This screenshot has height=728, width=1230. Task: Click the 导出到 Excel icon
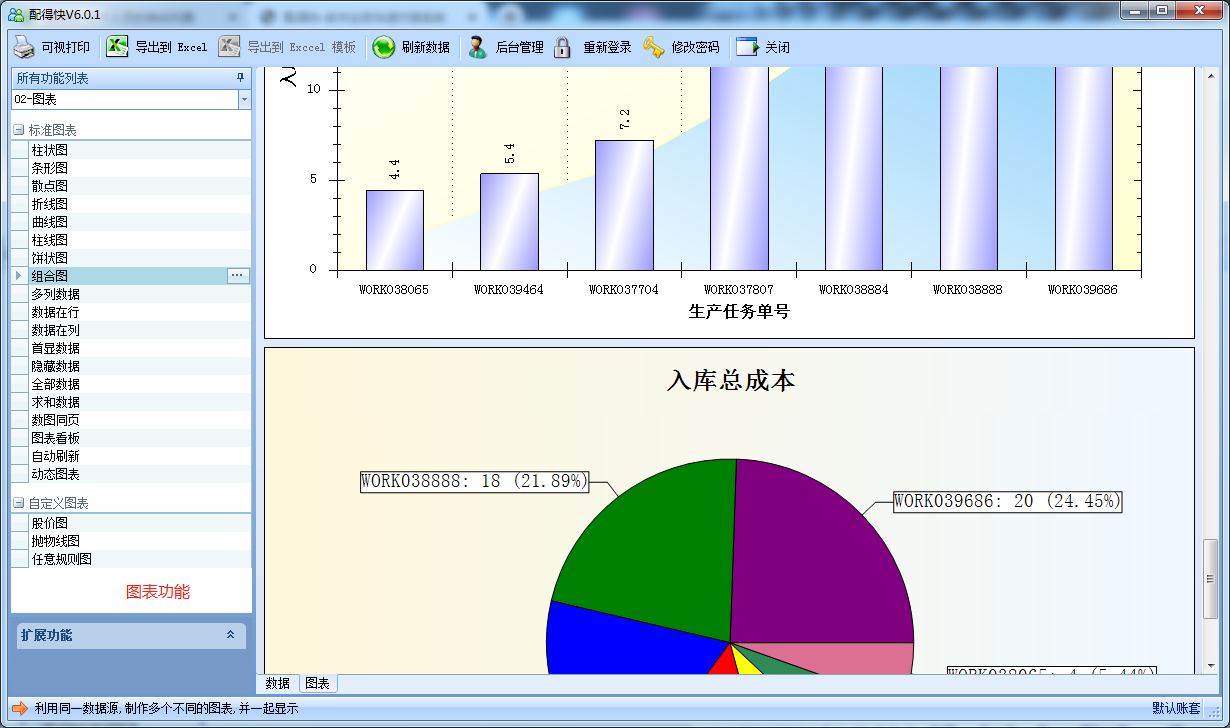pos(118,47)
